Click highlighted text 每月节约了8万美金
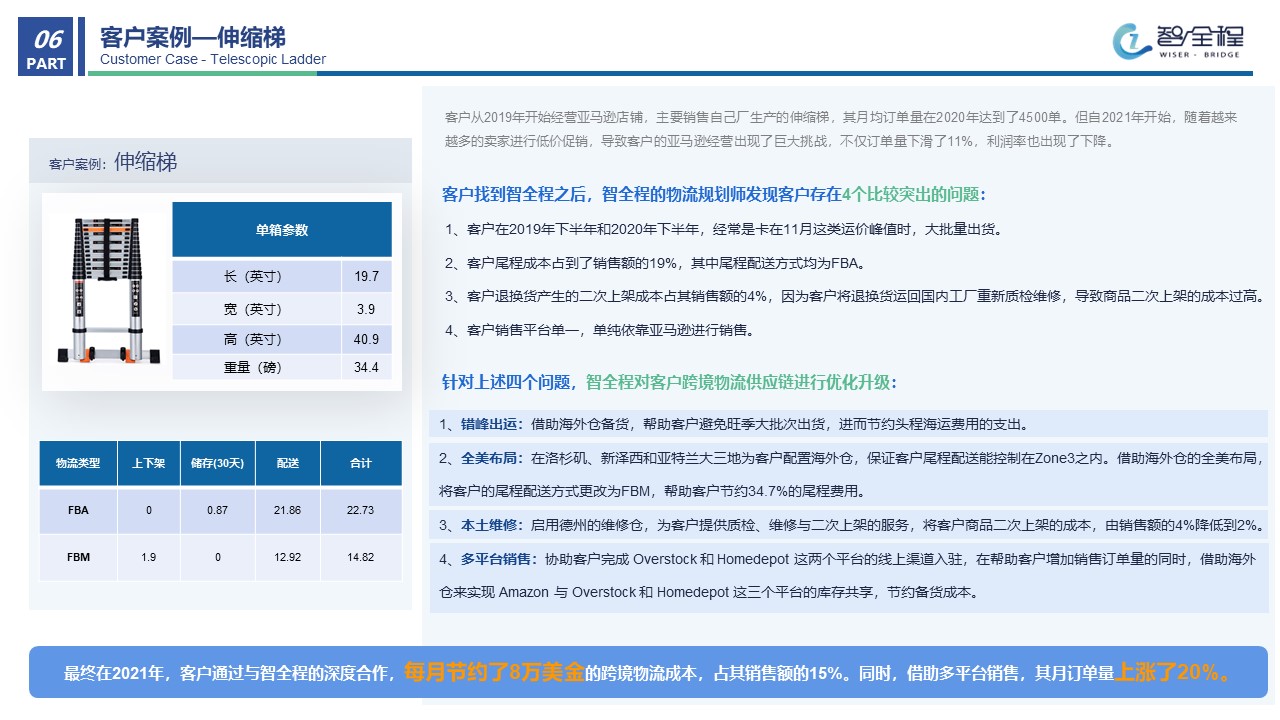 (494, 672)
